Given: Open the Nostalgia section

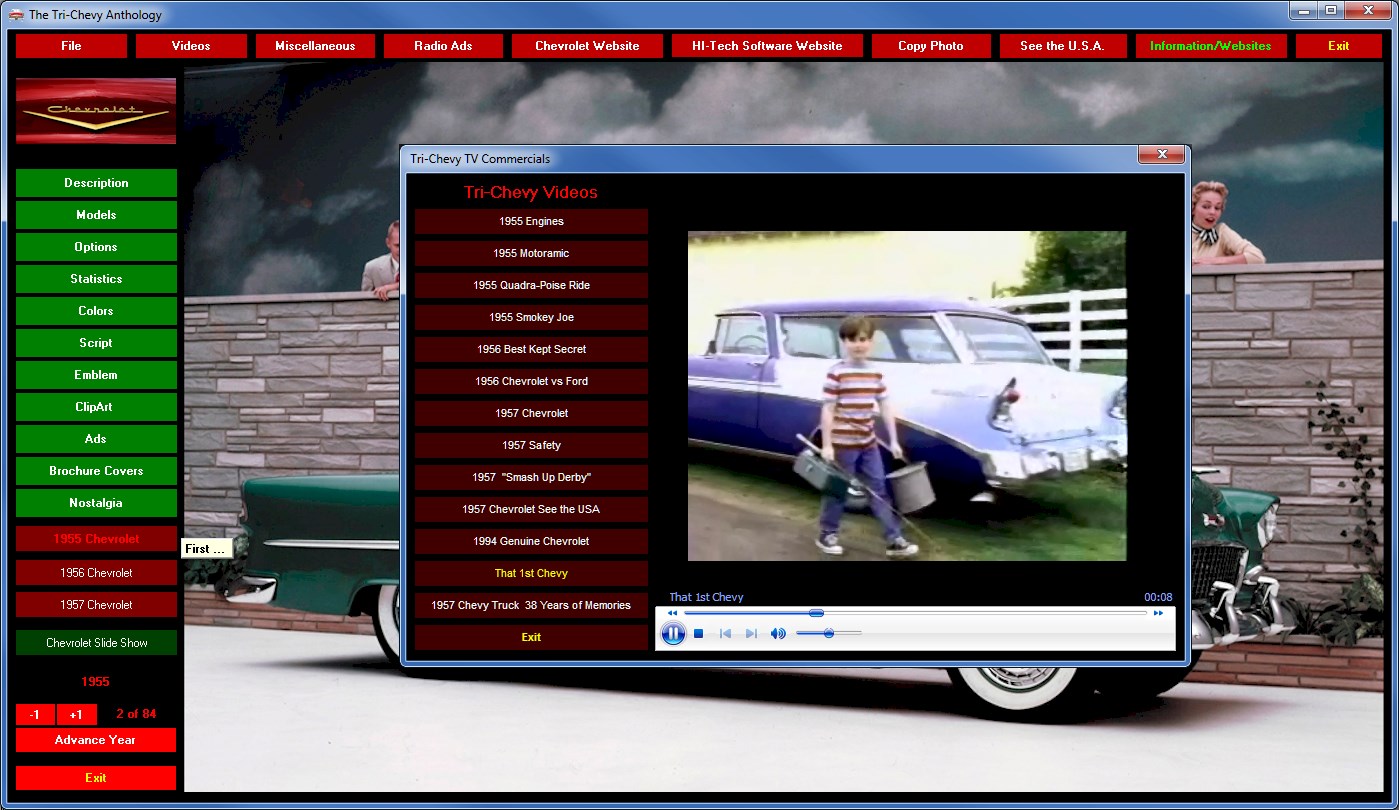Looking at the screenshot, I should (96, 503).
